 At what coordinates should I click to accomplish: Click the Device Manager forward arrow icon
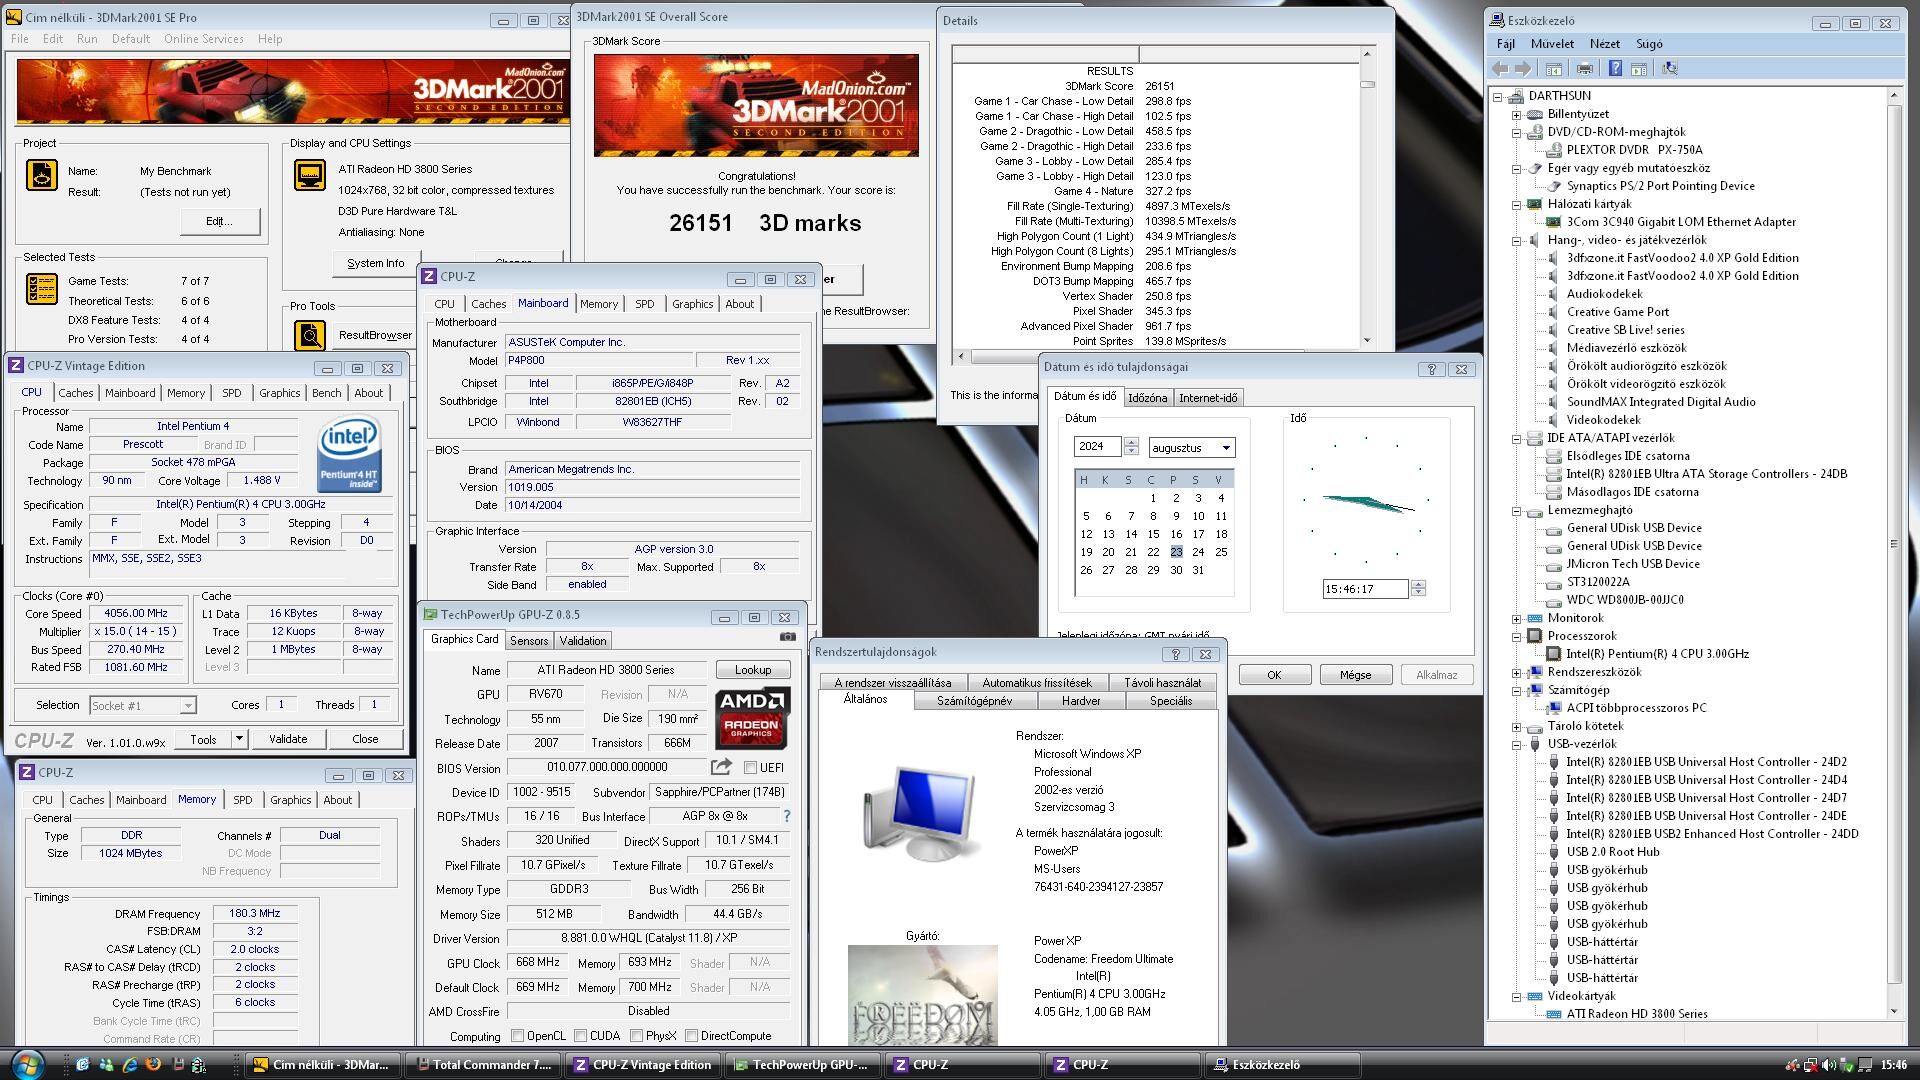1523,69
